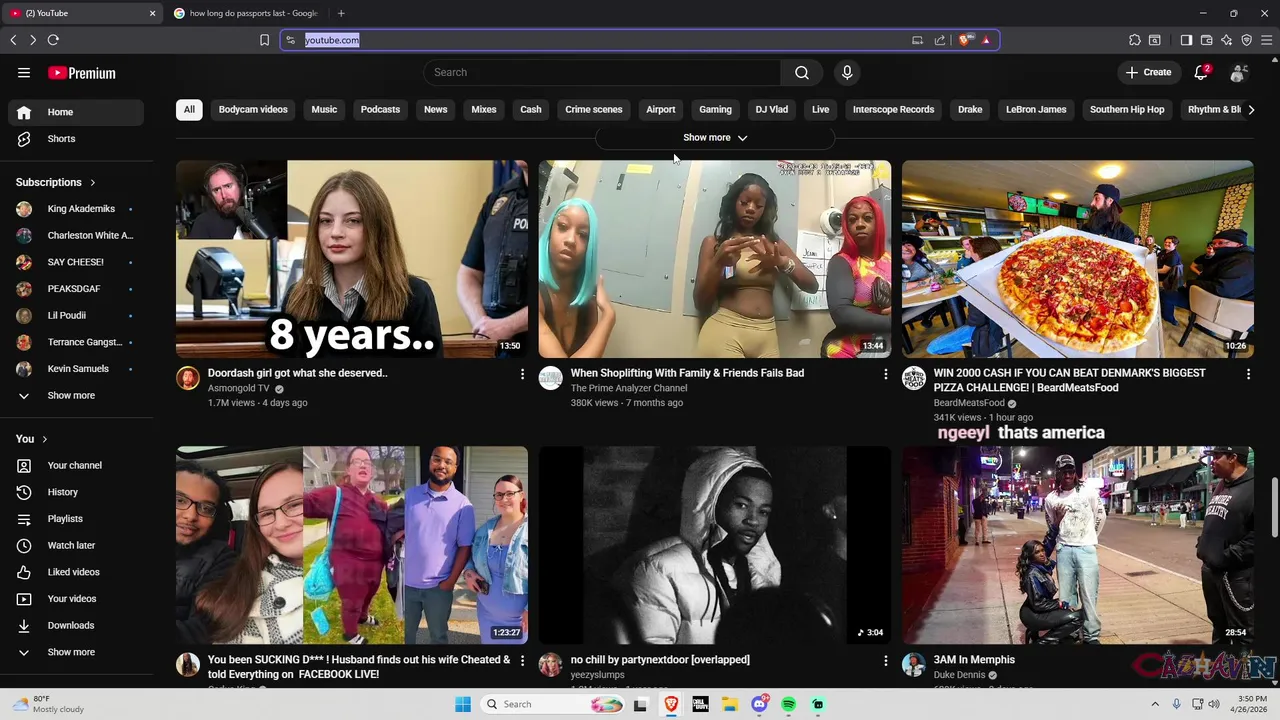The height and width of the screenshot is (720, 1280).
Task: Select the LeBron James chip
Action: [x=1036, y=110]
